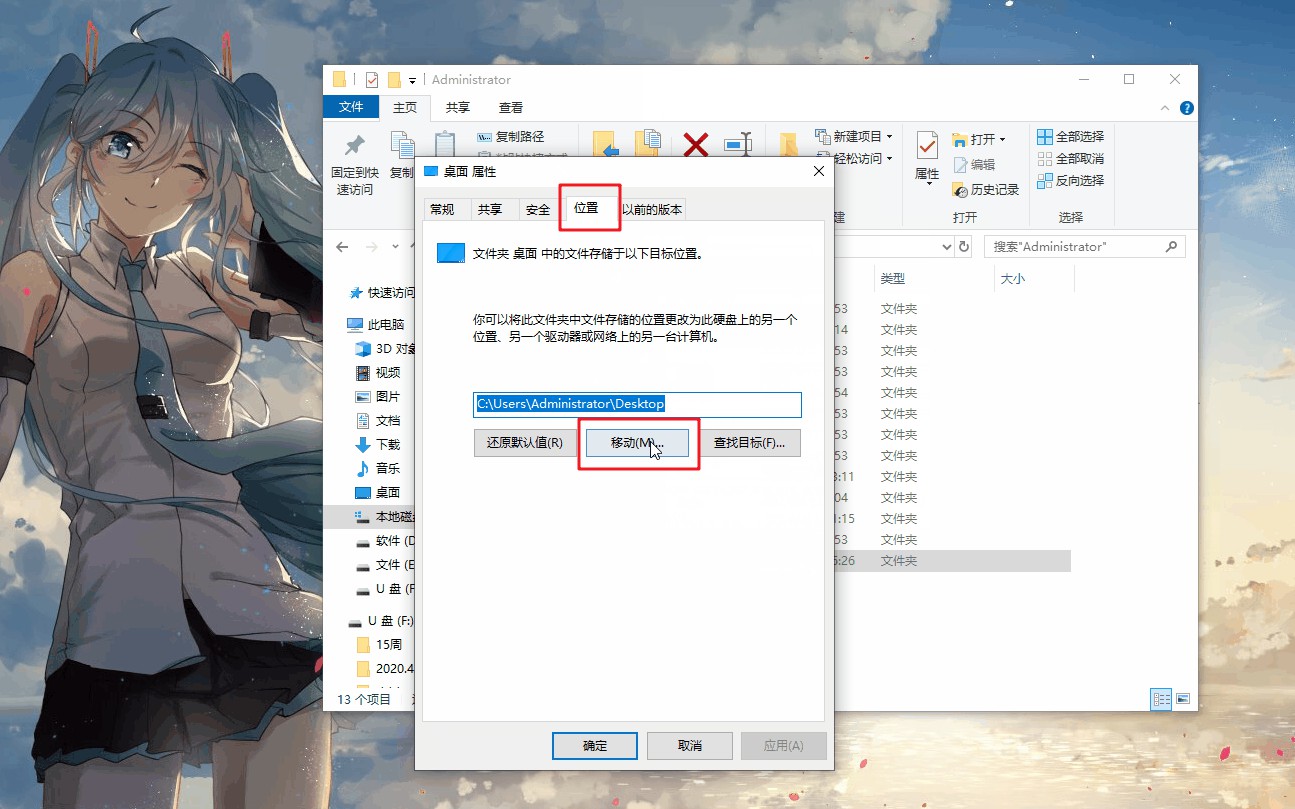Image resolution: width=1295 pixels, height=809 pixels.
Task: Click 历史记录 in the ribbon
Action: click(986, 190)
